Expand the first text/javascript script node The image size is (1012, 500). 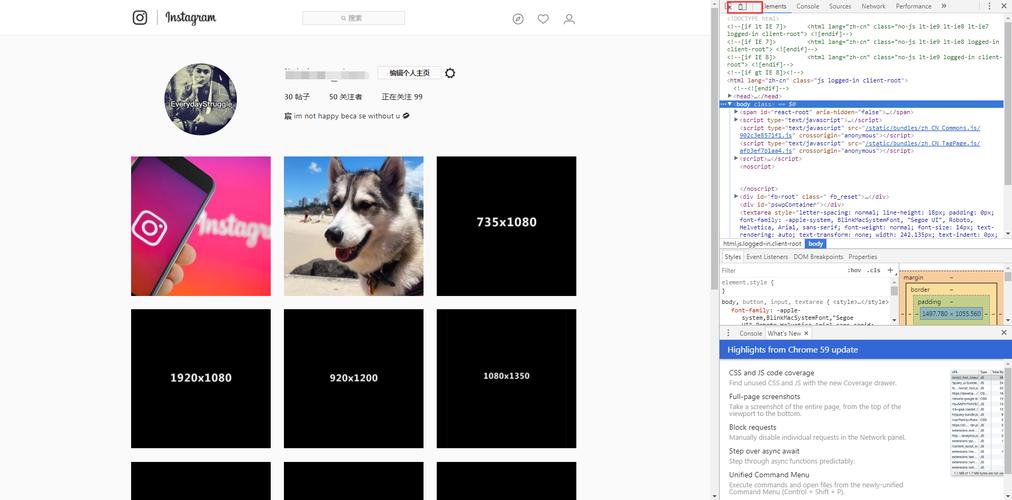(736, 119)
